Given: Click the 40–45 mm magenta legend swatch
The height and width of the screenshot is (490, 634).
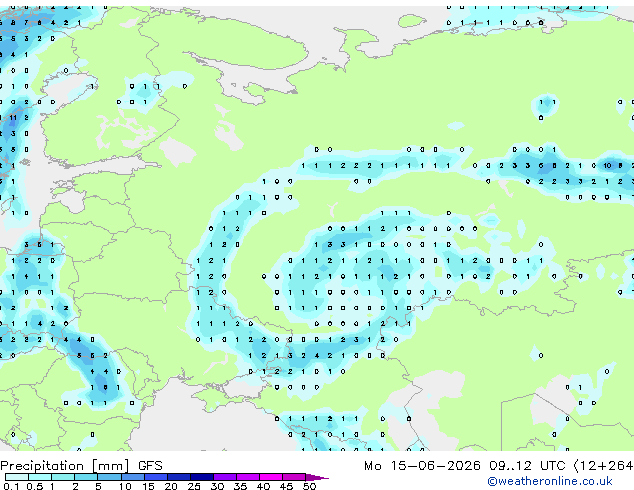Looking at the screenshot, I should click(x=271, y=477).
